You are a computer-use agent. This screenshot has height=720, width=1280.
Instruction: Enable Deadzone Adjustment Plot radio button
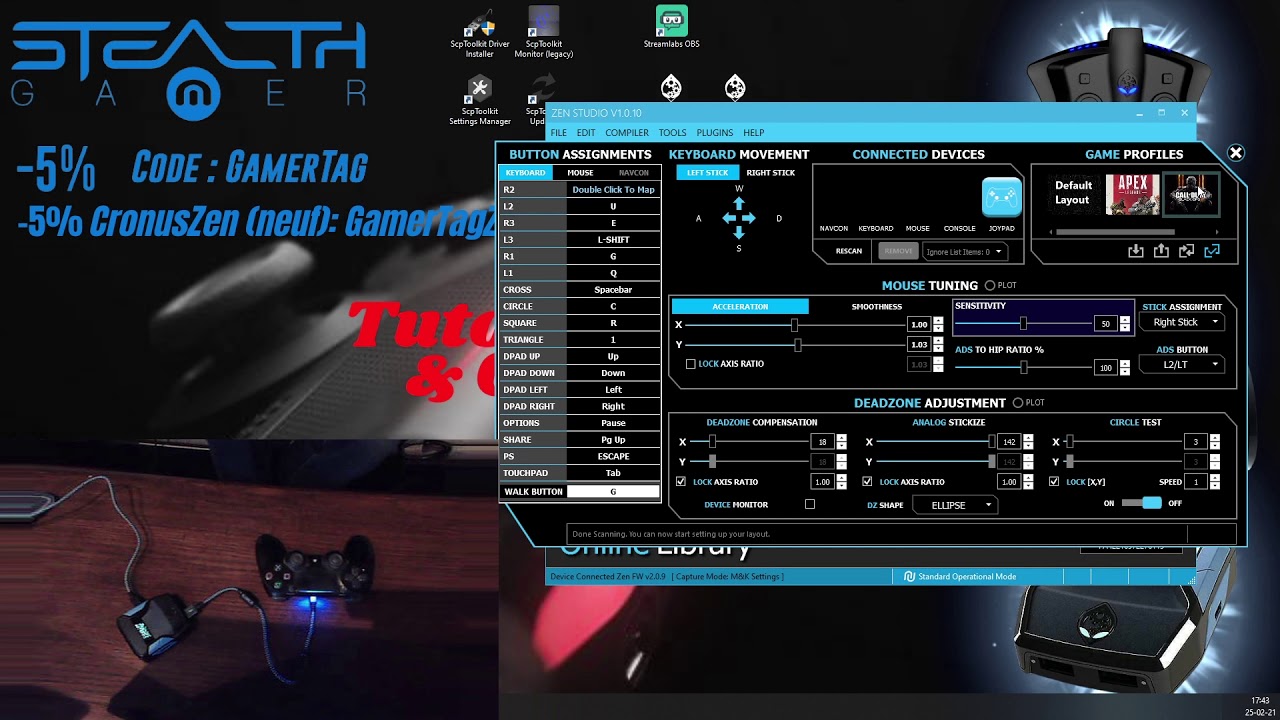[1018, 403]
